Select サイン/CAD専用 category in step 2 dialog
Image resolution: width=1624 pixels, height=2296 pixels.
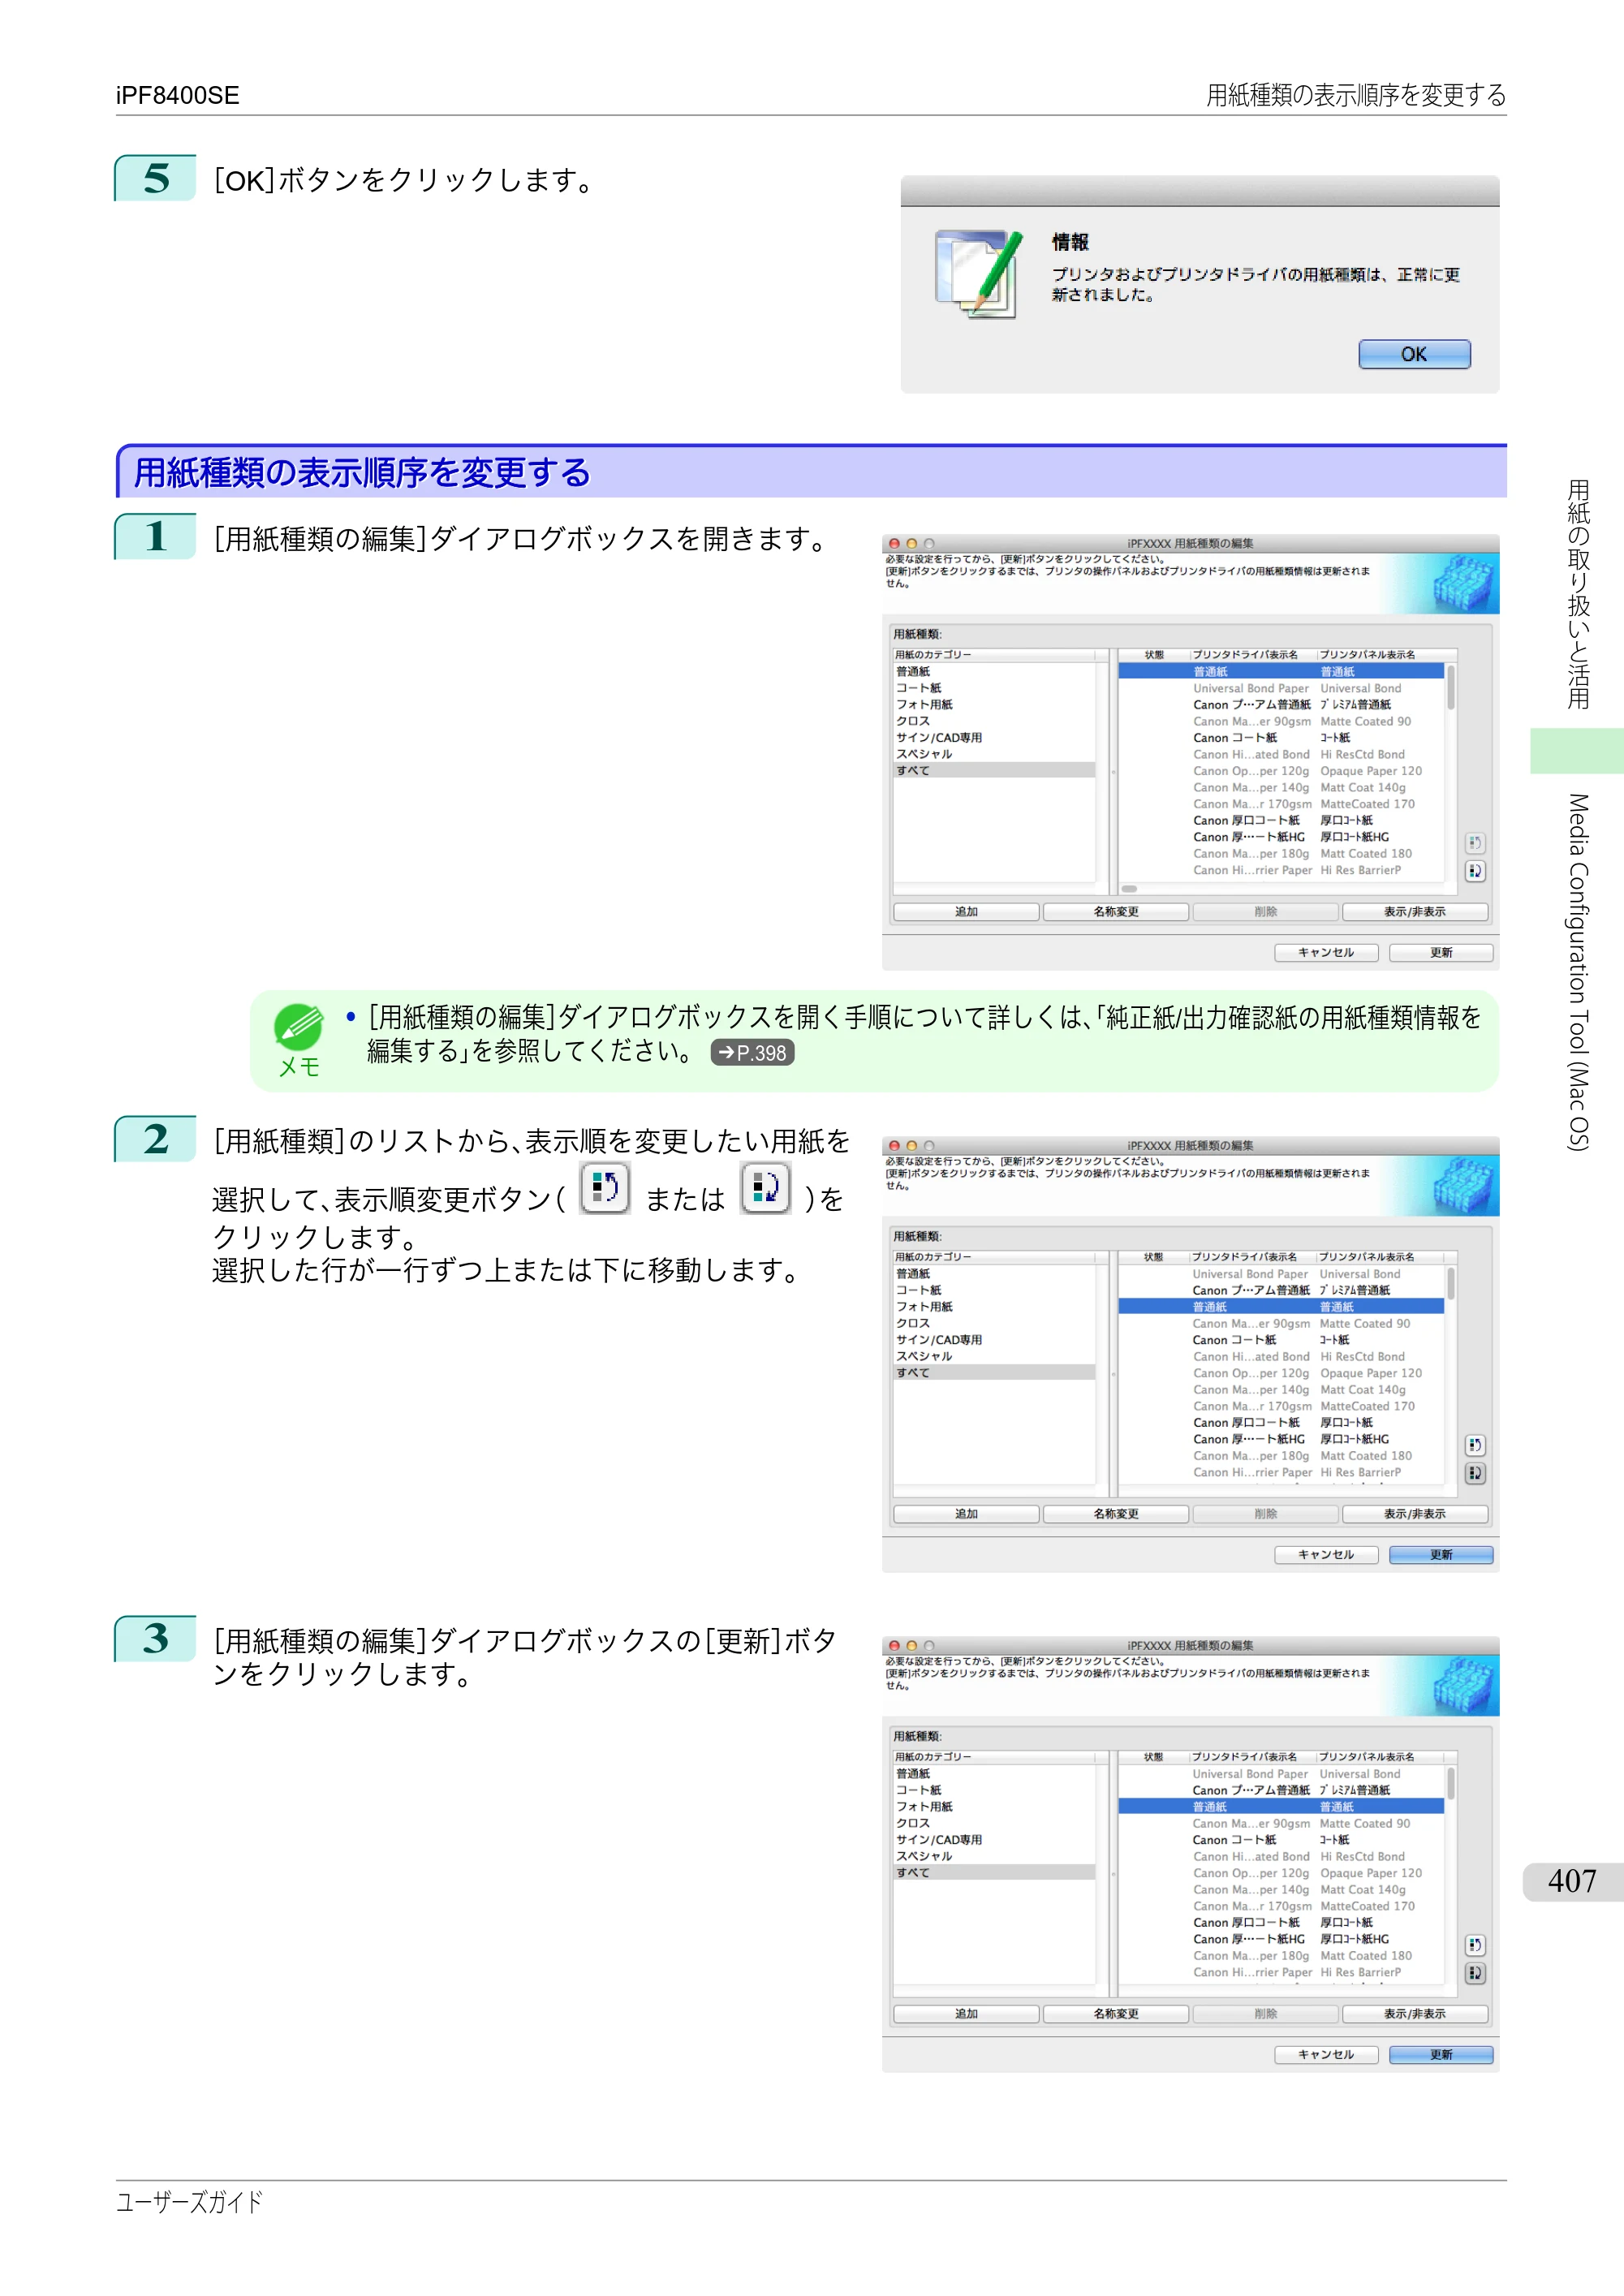click(995, 1340)
